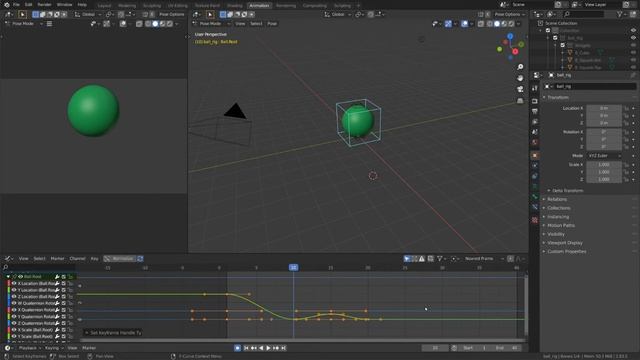This screenshot has height=360, width=640.
Task: Collapse the Transform panel
Action: click(x=557, y=97)
